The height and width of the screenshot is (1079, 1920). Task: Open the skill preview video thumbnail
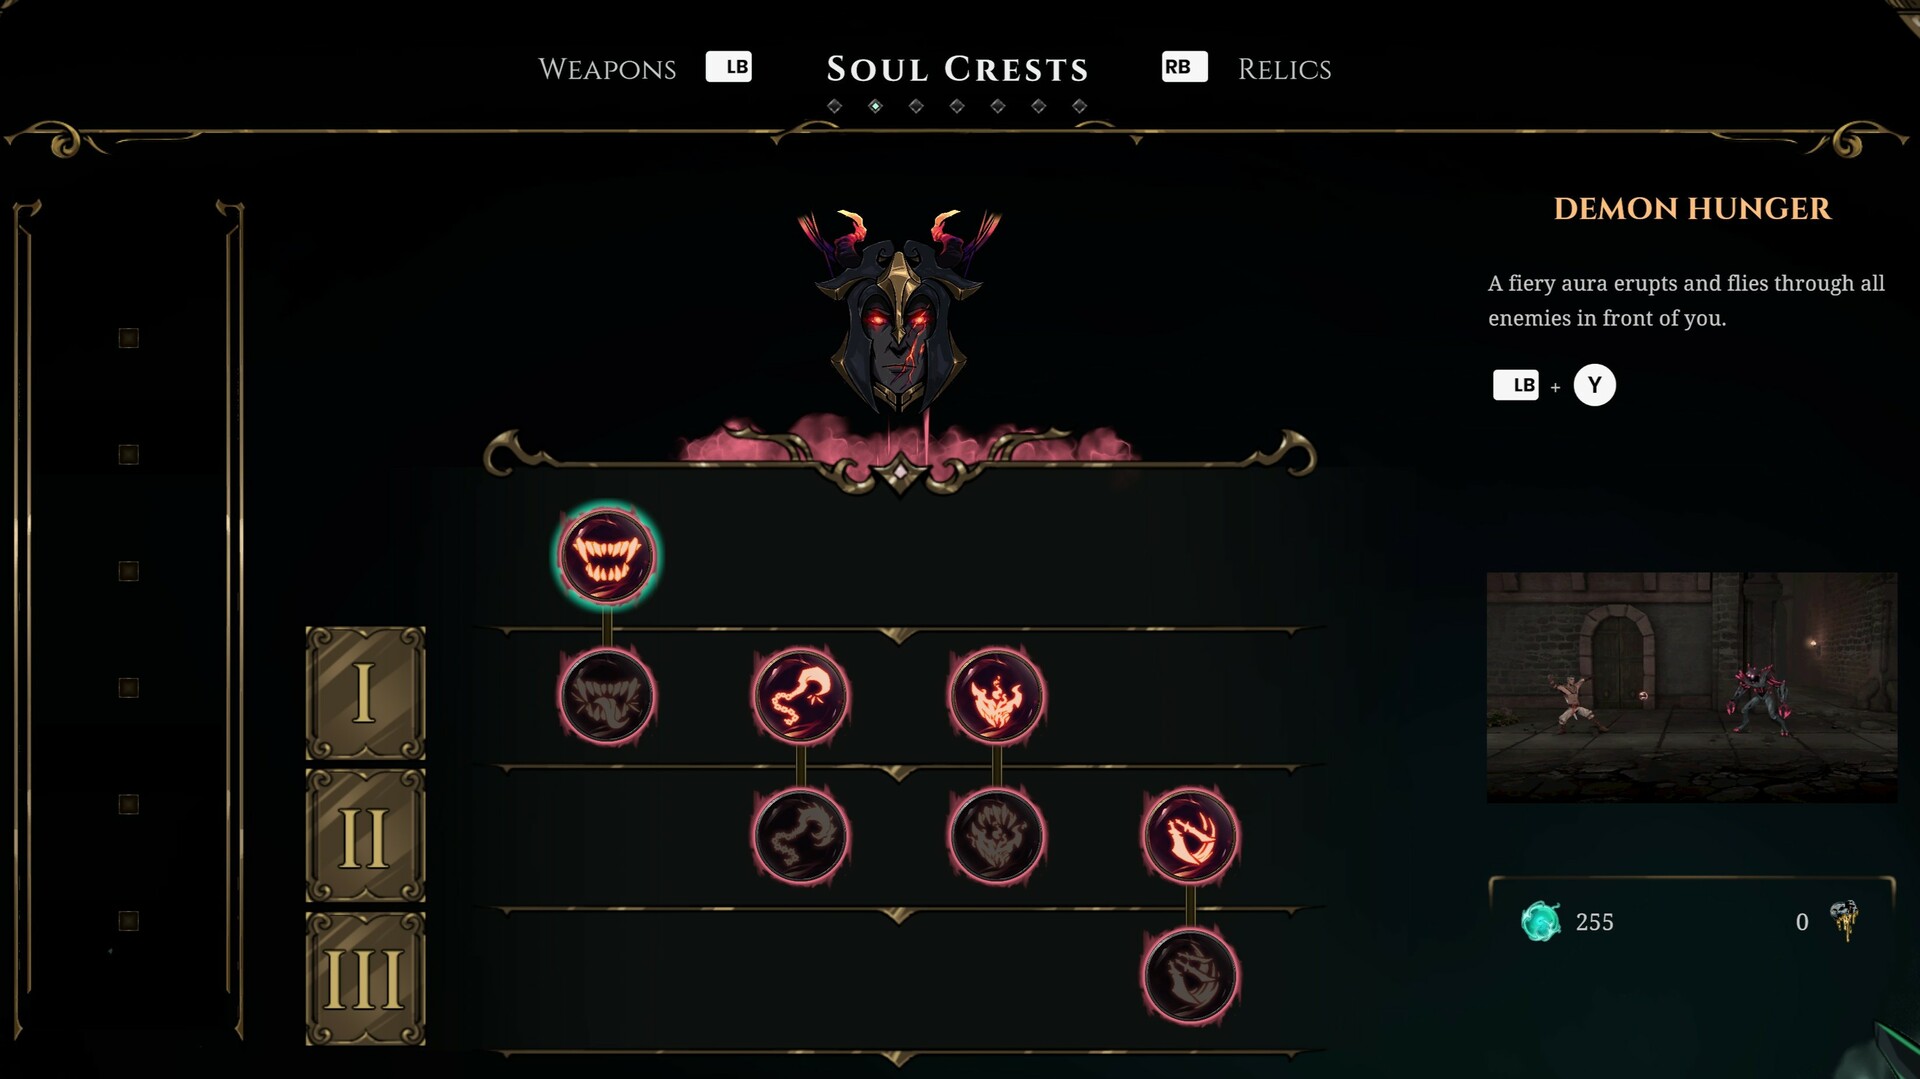click(1691, 687)
